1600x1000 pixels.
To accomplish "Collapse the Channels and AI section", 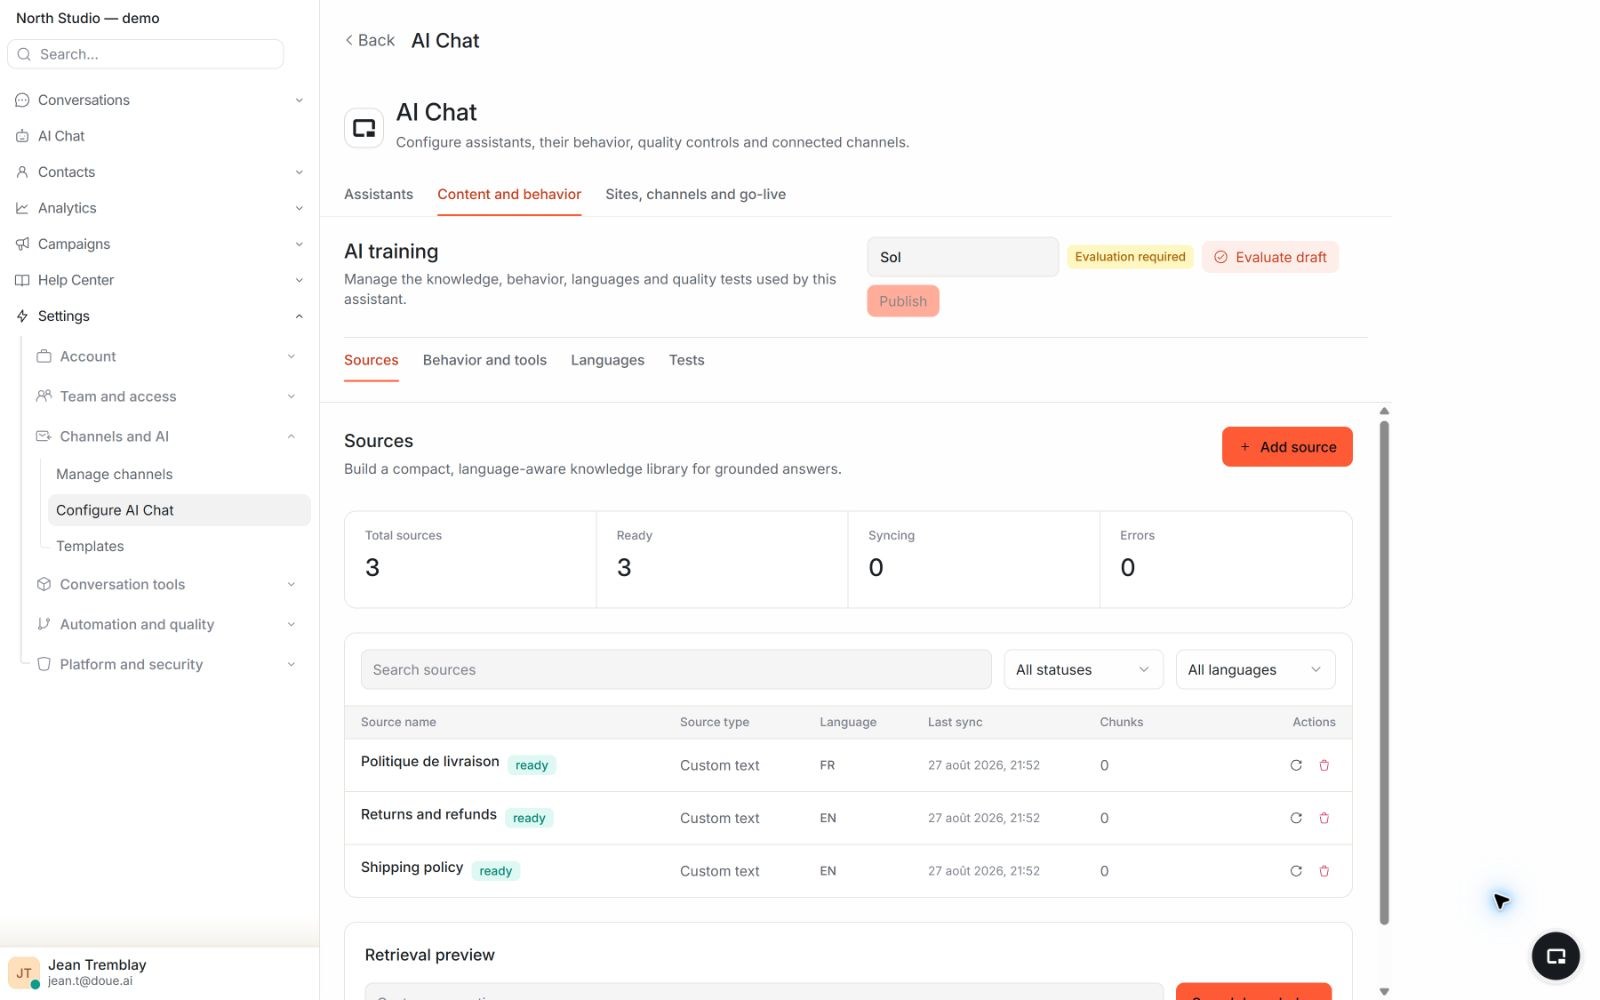I will (x=166, y=437).
